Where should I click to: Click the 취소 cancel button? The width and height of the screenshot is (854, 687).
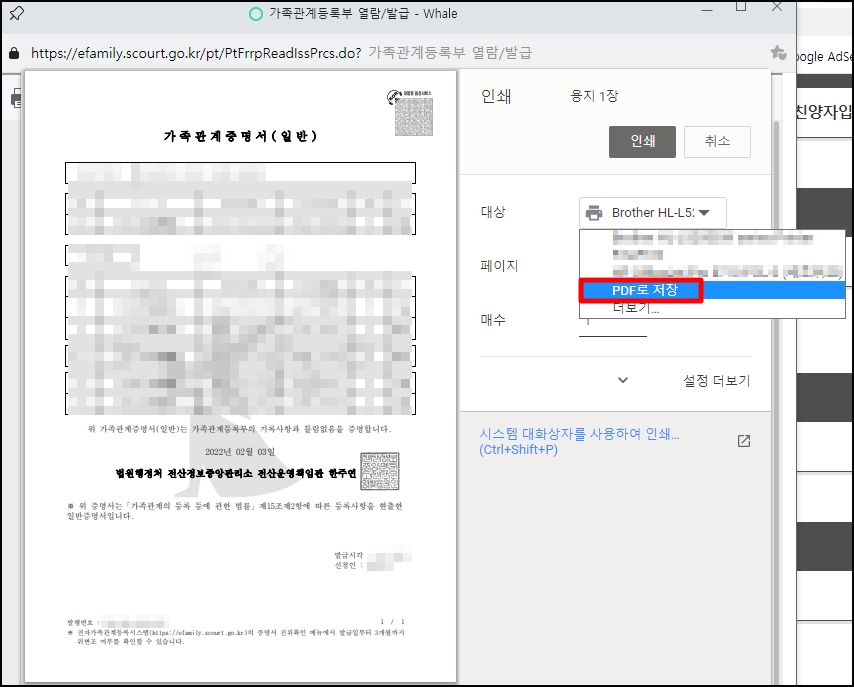(x=717, y=141)
